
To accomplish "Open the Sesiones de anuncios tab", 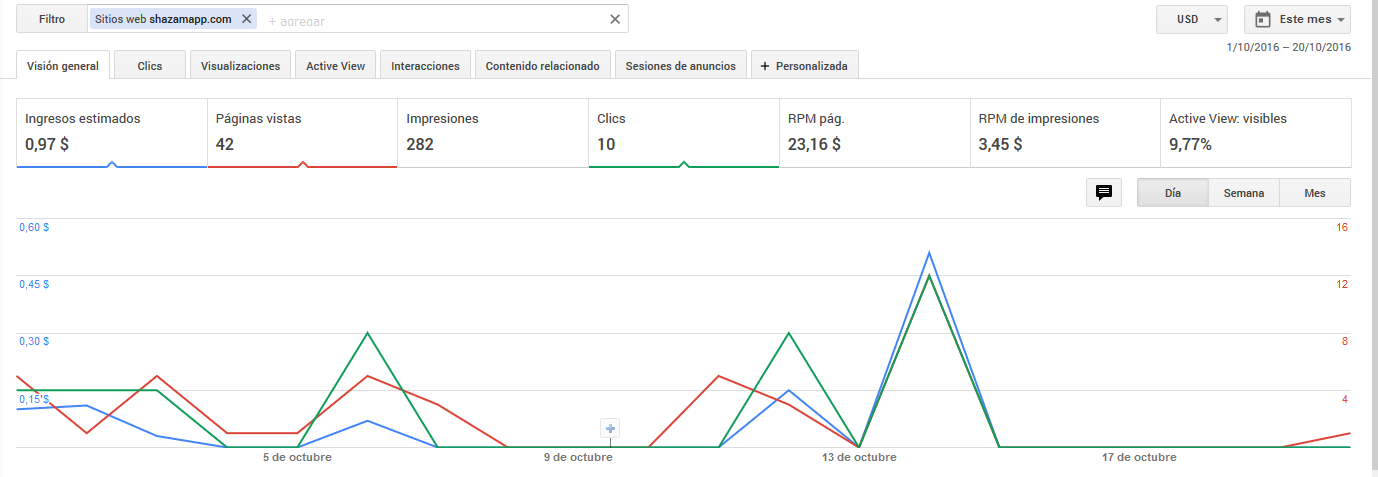I will (681, 66).
